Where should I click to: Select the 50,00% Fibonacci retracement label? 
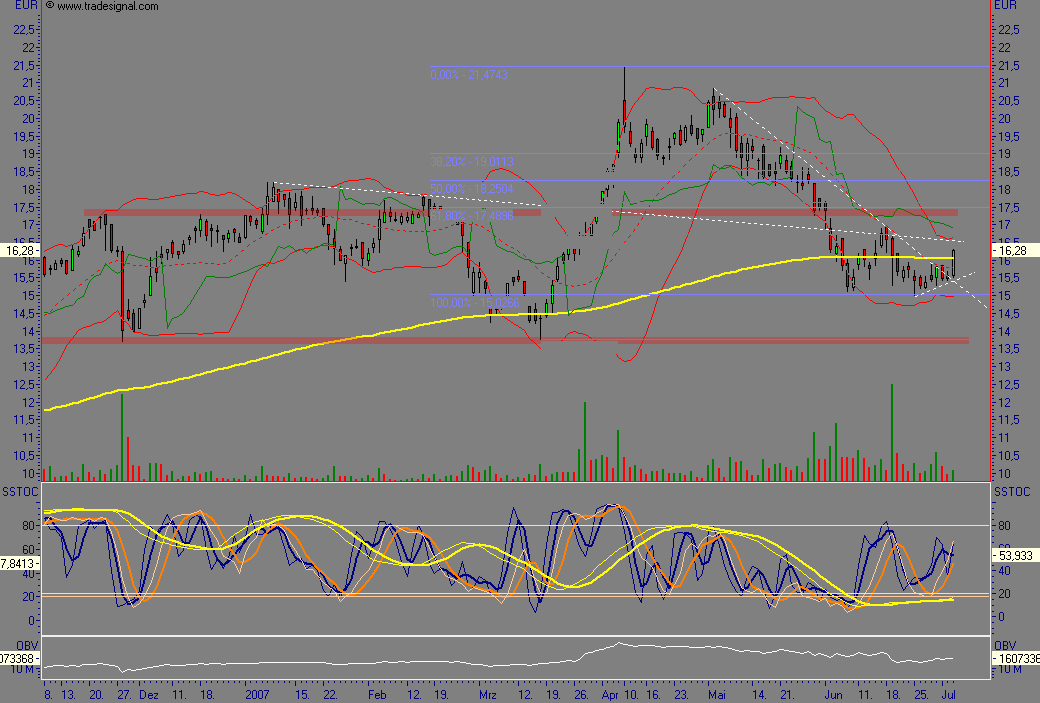pos(471,188)
